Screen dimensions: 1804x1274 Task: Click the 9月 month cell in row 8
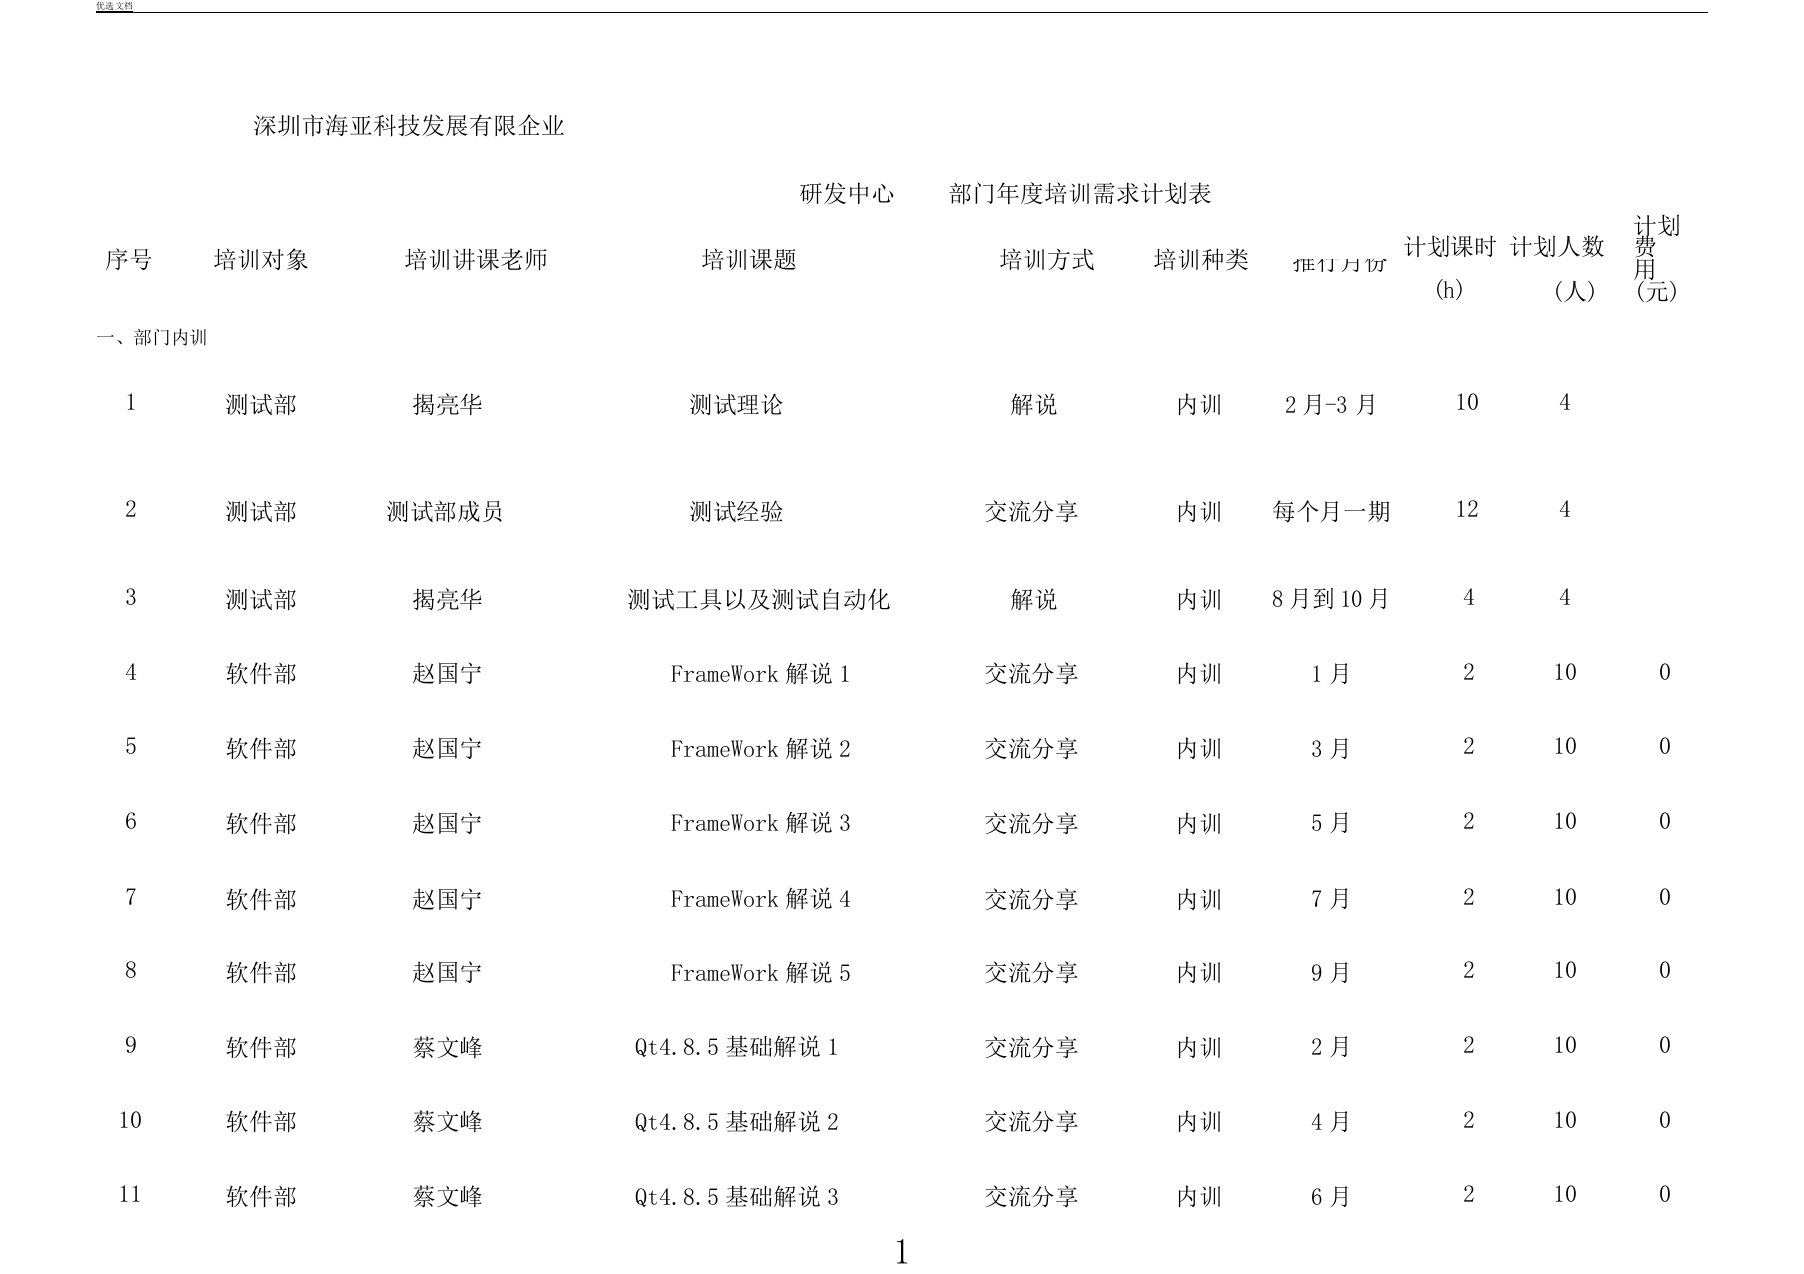click(1331, 973)
